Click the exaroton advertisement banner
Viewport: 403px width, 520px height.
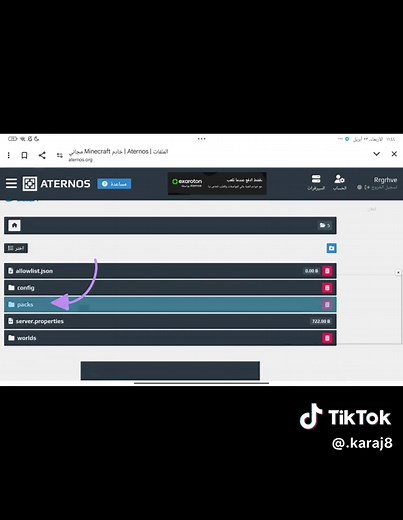[x=217, y=183]
